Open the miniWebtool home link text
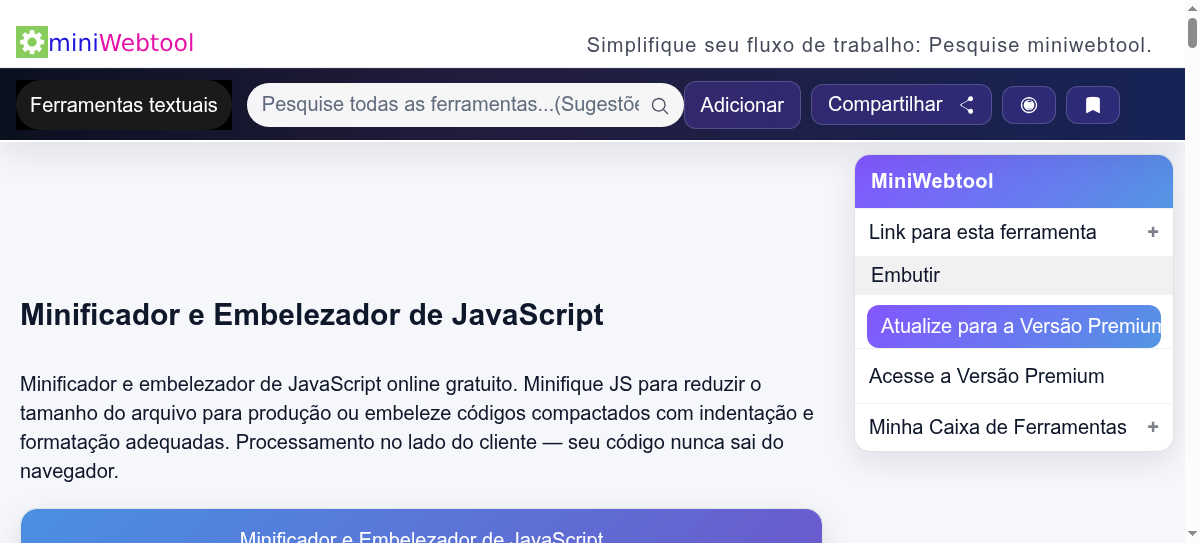 121,43
